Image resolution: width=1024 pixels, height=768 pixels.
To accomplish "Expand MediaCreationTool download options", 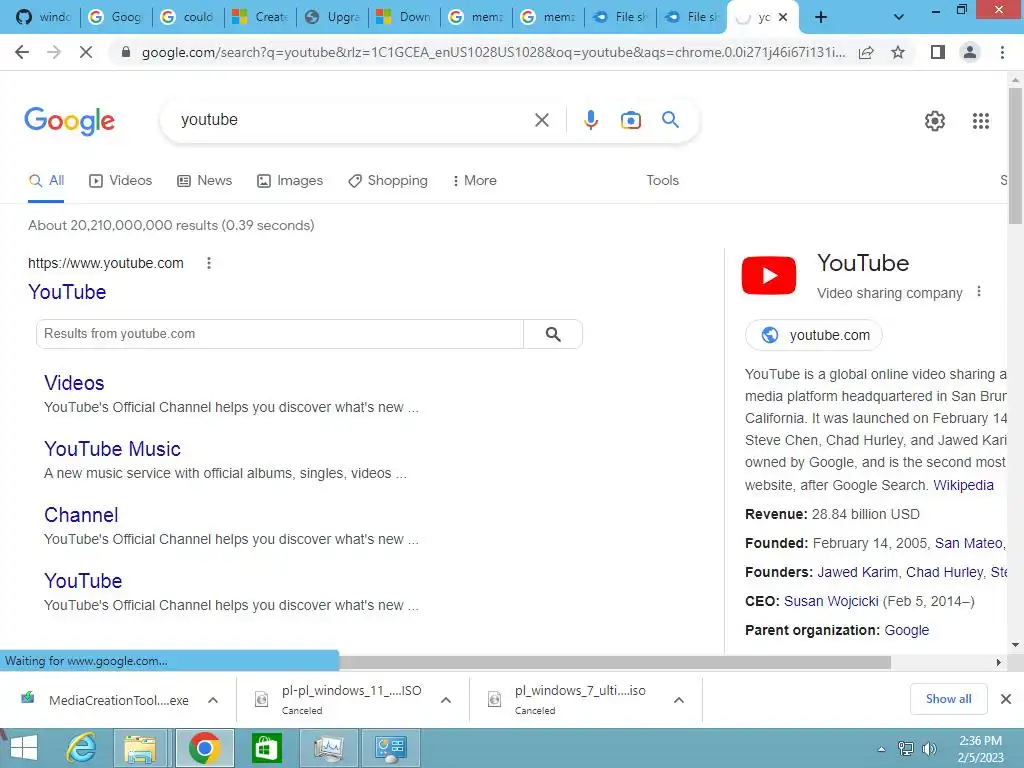I will [213, 700].
